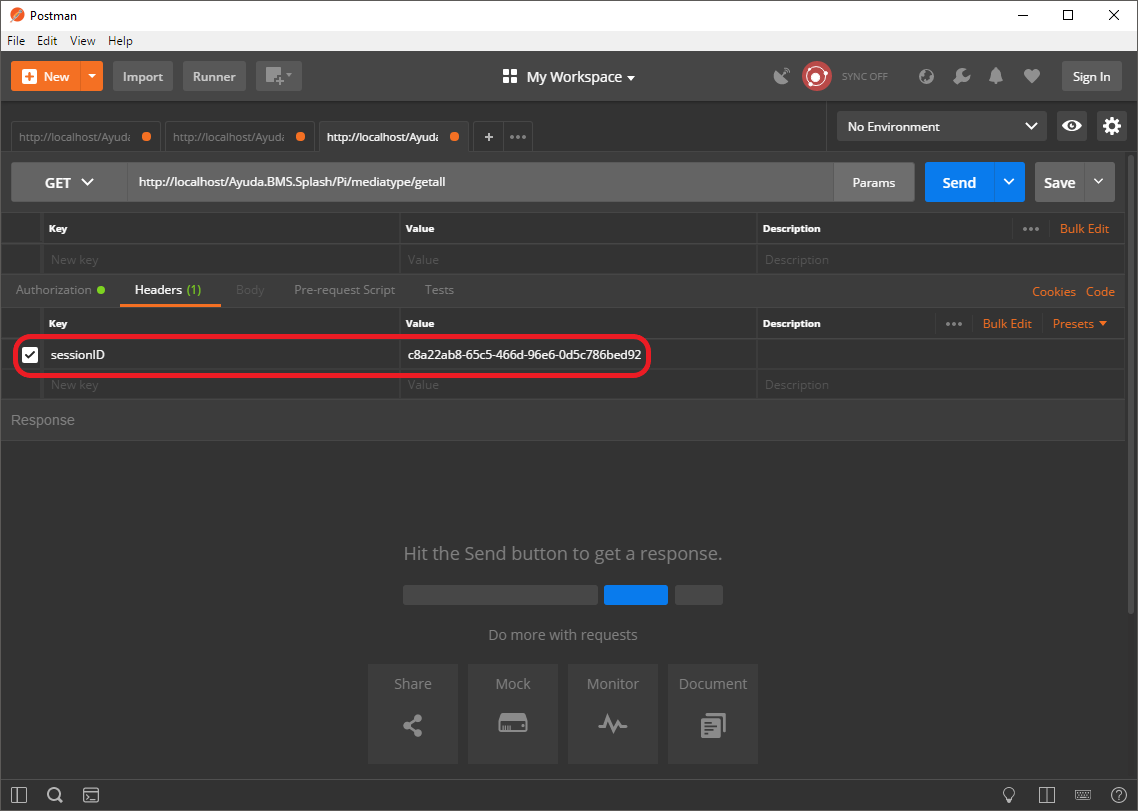1138x811 pixels.
Task: Click Bulk Edit in headers section
Action: (x=1007, y=324)
